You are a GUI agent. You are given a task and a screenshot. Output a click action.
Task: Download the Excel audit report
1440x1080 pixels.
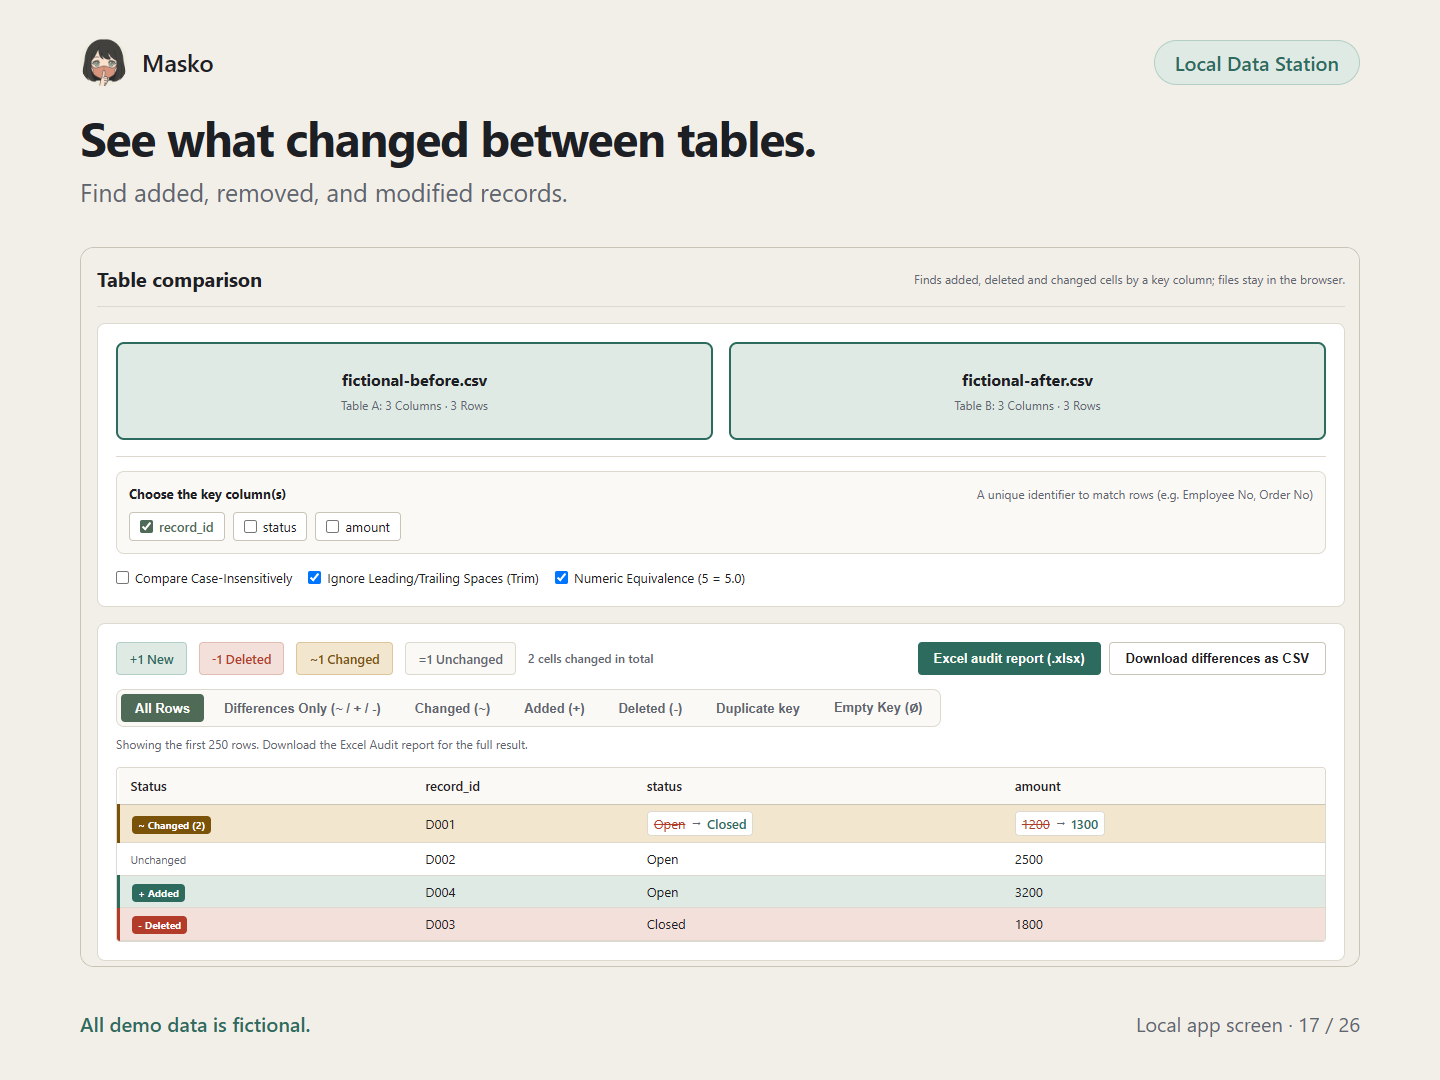click(x=1009, y=658)
